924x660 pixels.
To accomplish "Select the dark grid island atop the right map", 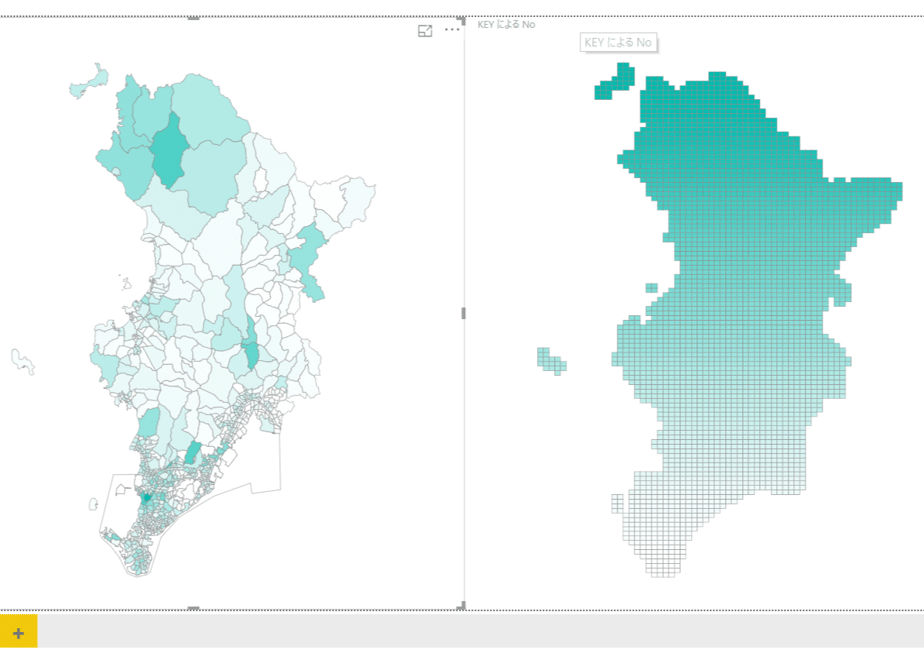I will pyautogui.click(x=615, y=82).
